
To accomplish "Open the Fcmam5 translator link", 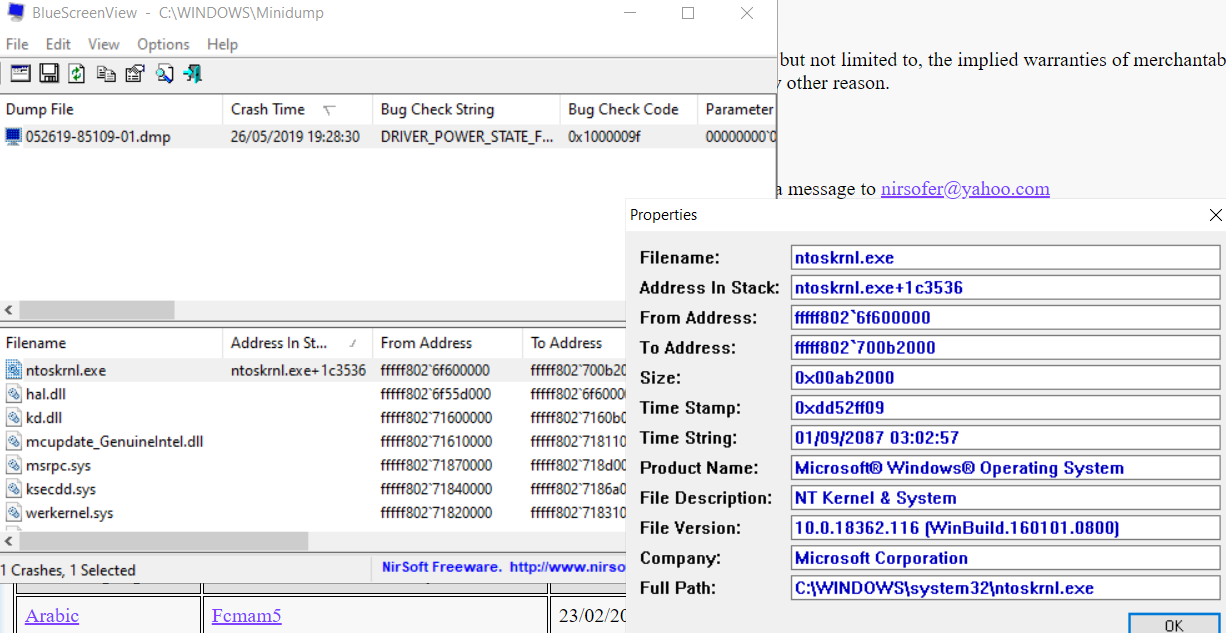I will (246, 616).
